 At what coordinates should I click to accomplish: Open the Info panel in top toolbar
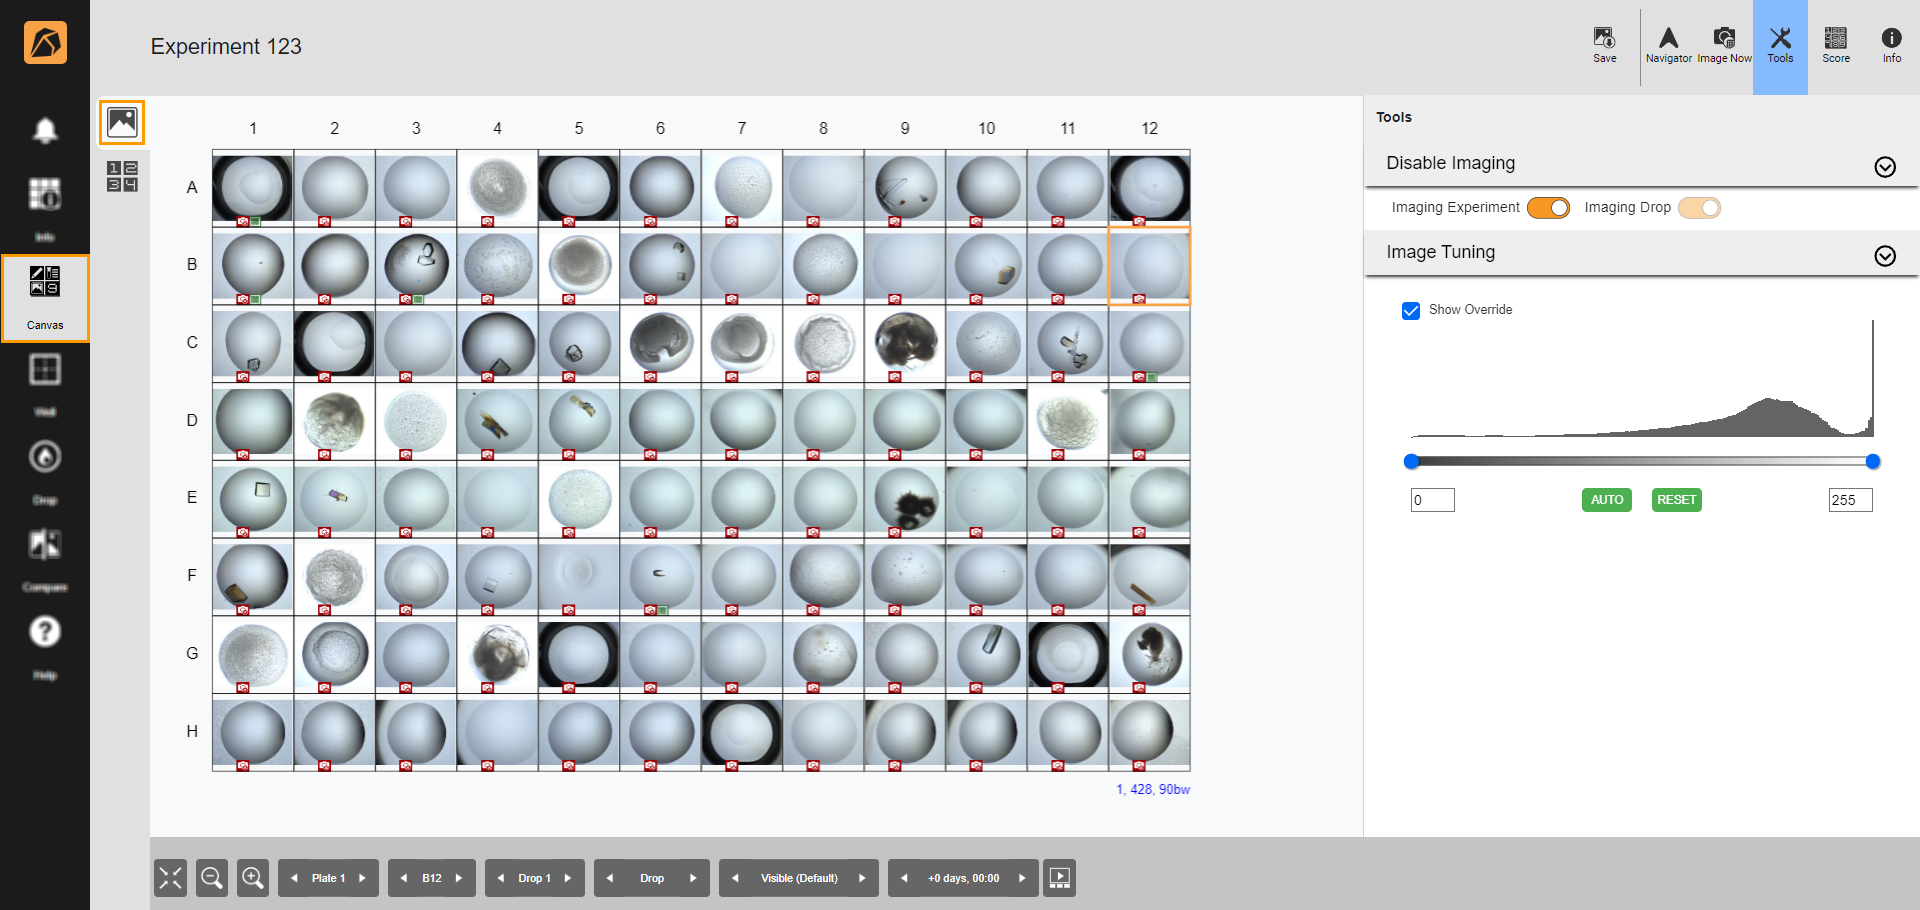(x=1891, y=45)
